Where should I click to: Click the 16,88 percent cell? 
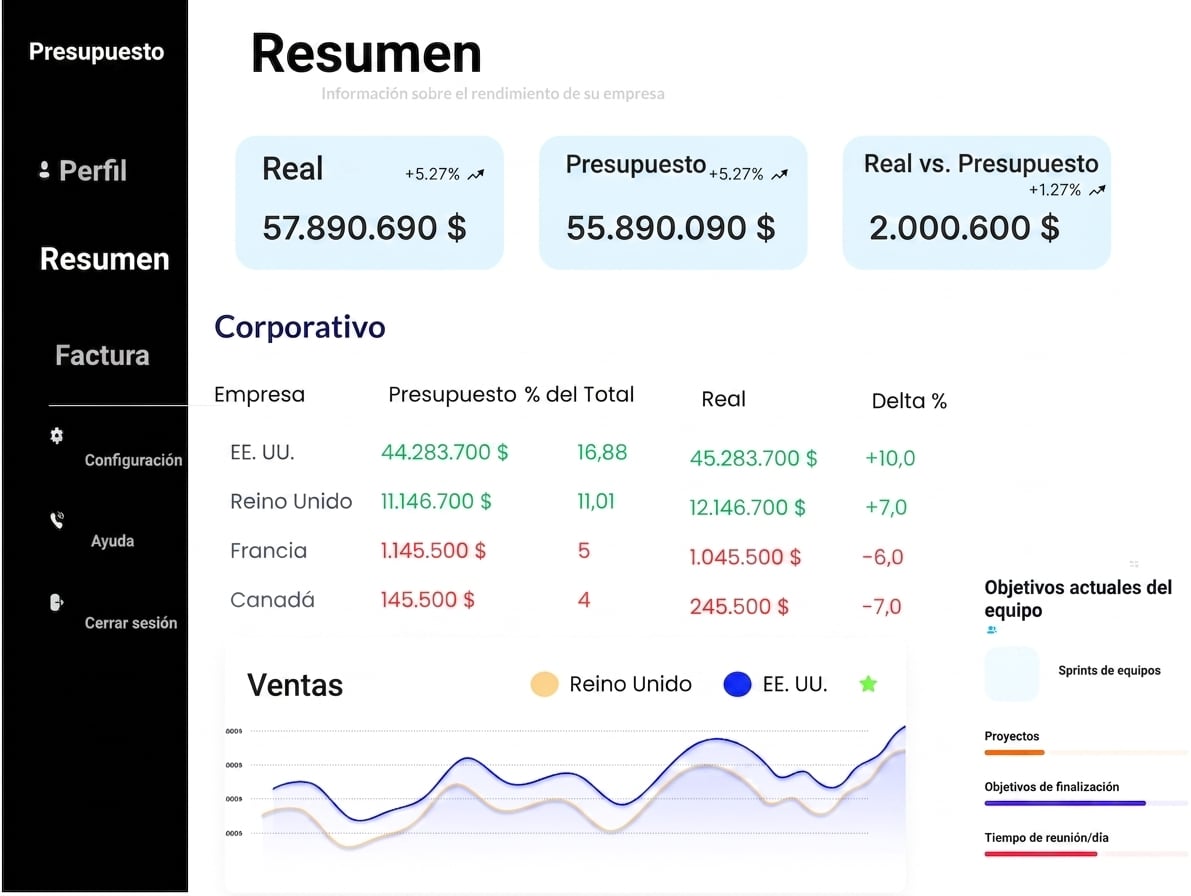pos(602,453)
